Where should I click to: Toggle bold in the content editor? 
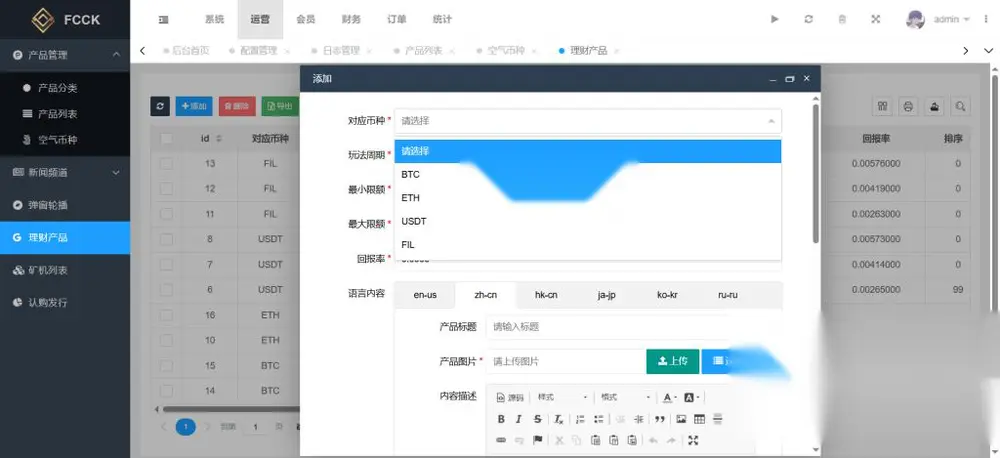pos(501,419)
